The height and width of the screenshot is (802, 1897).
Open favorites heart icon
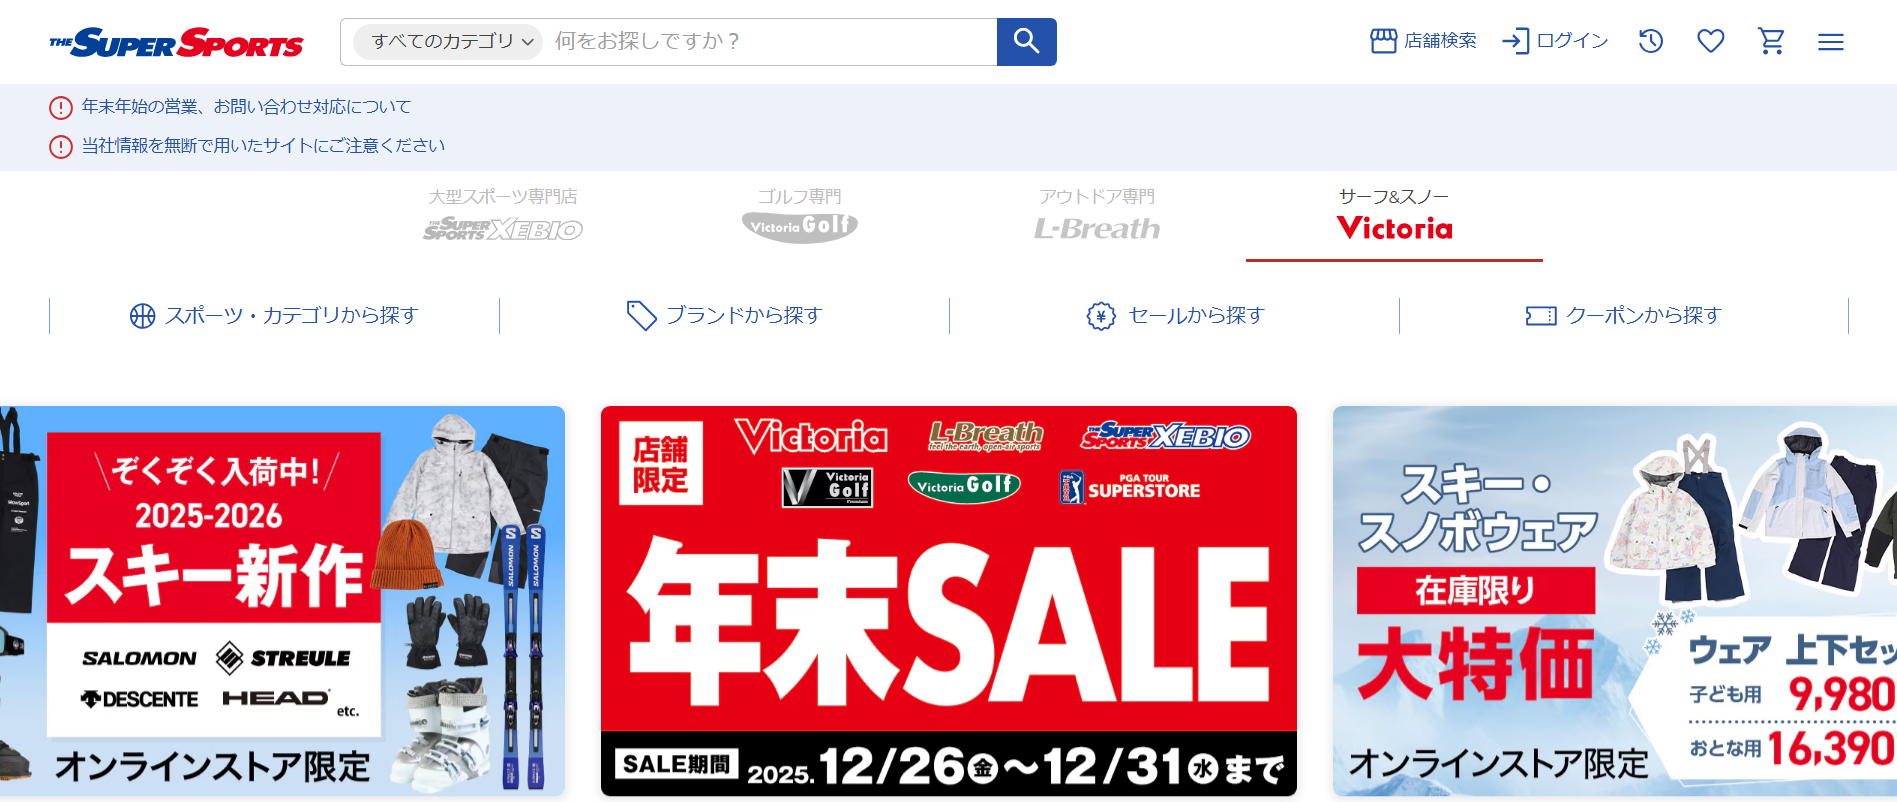[1711, 41]
